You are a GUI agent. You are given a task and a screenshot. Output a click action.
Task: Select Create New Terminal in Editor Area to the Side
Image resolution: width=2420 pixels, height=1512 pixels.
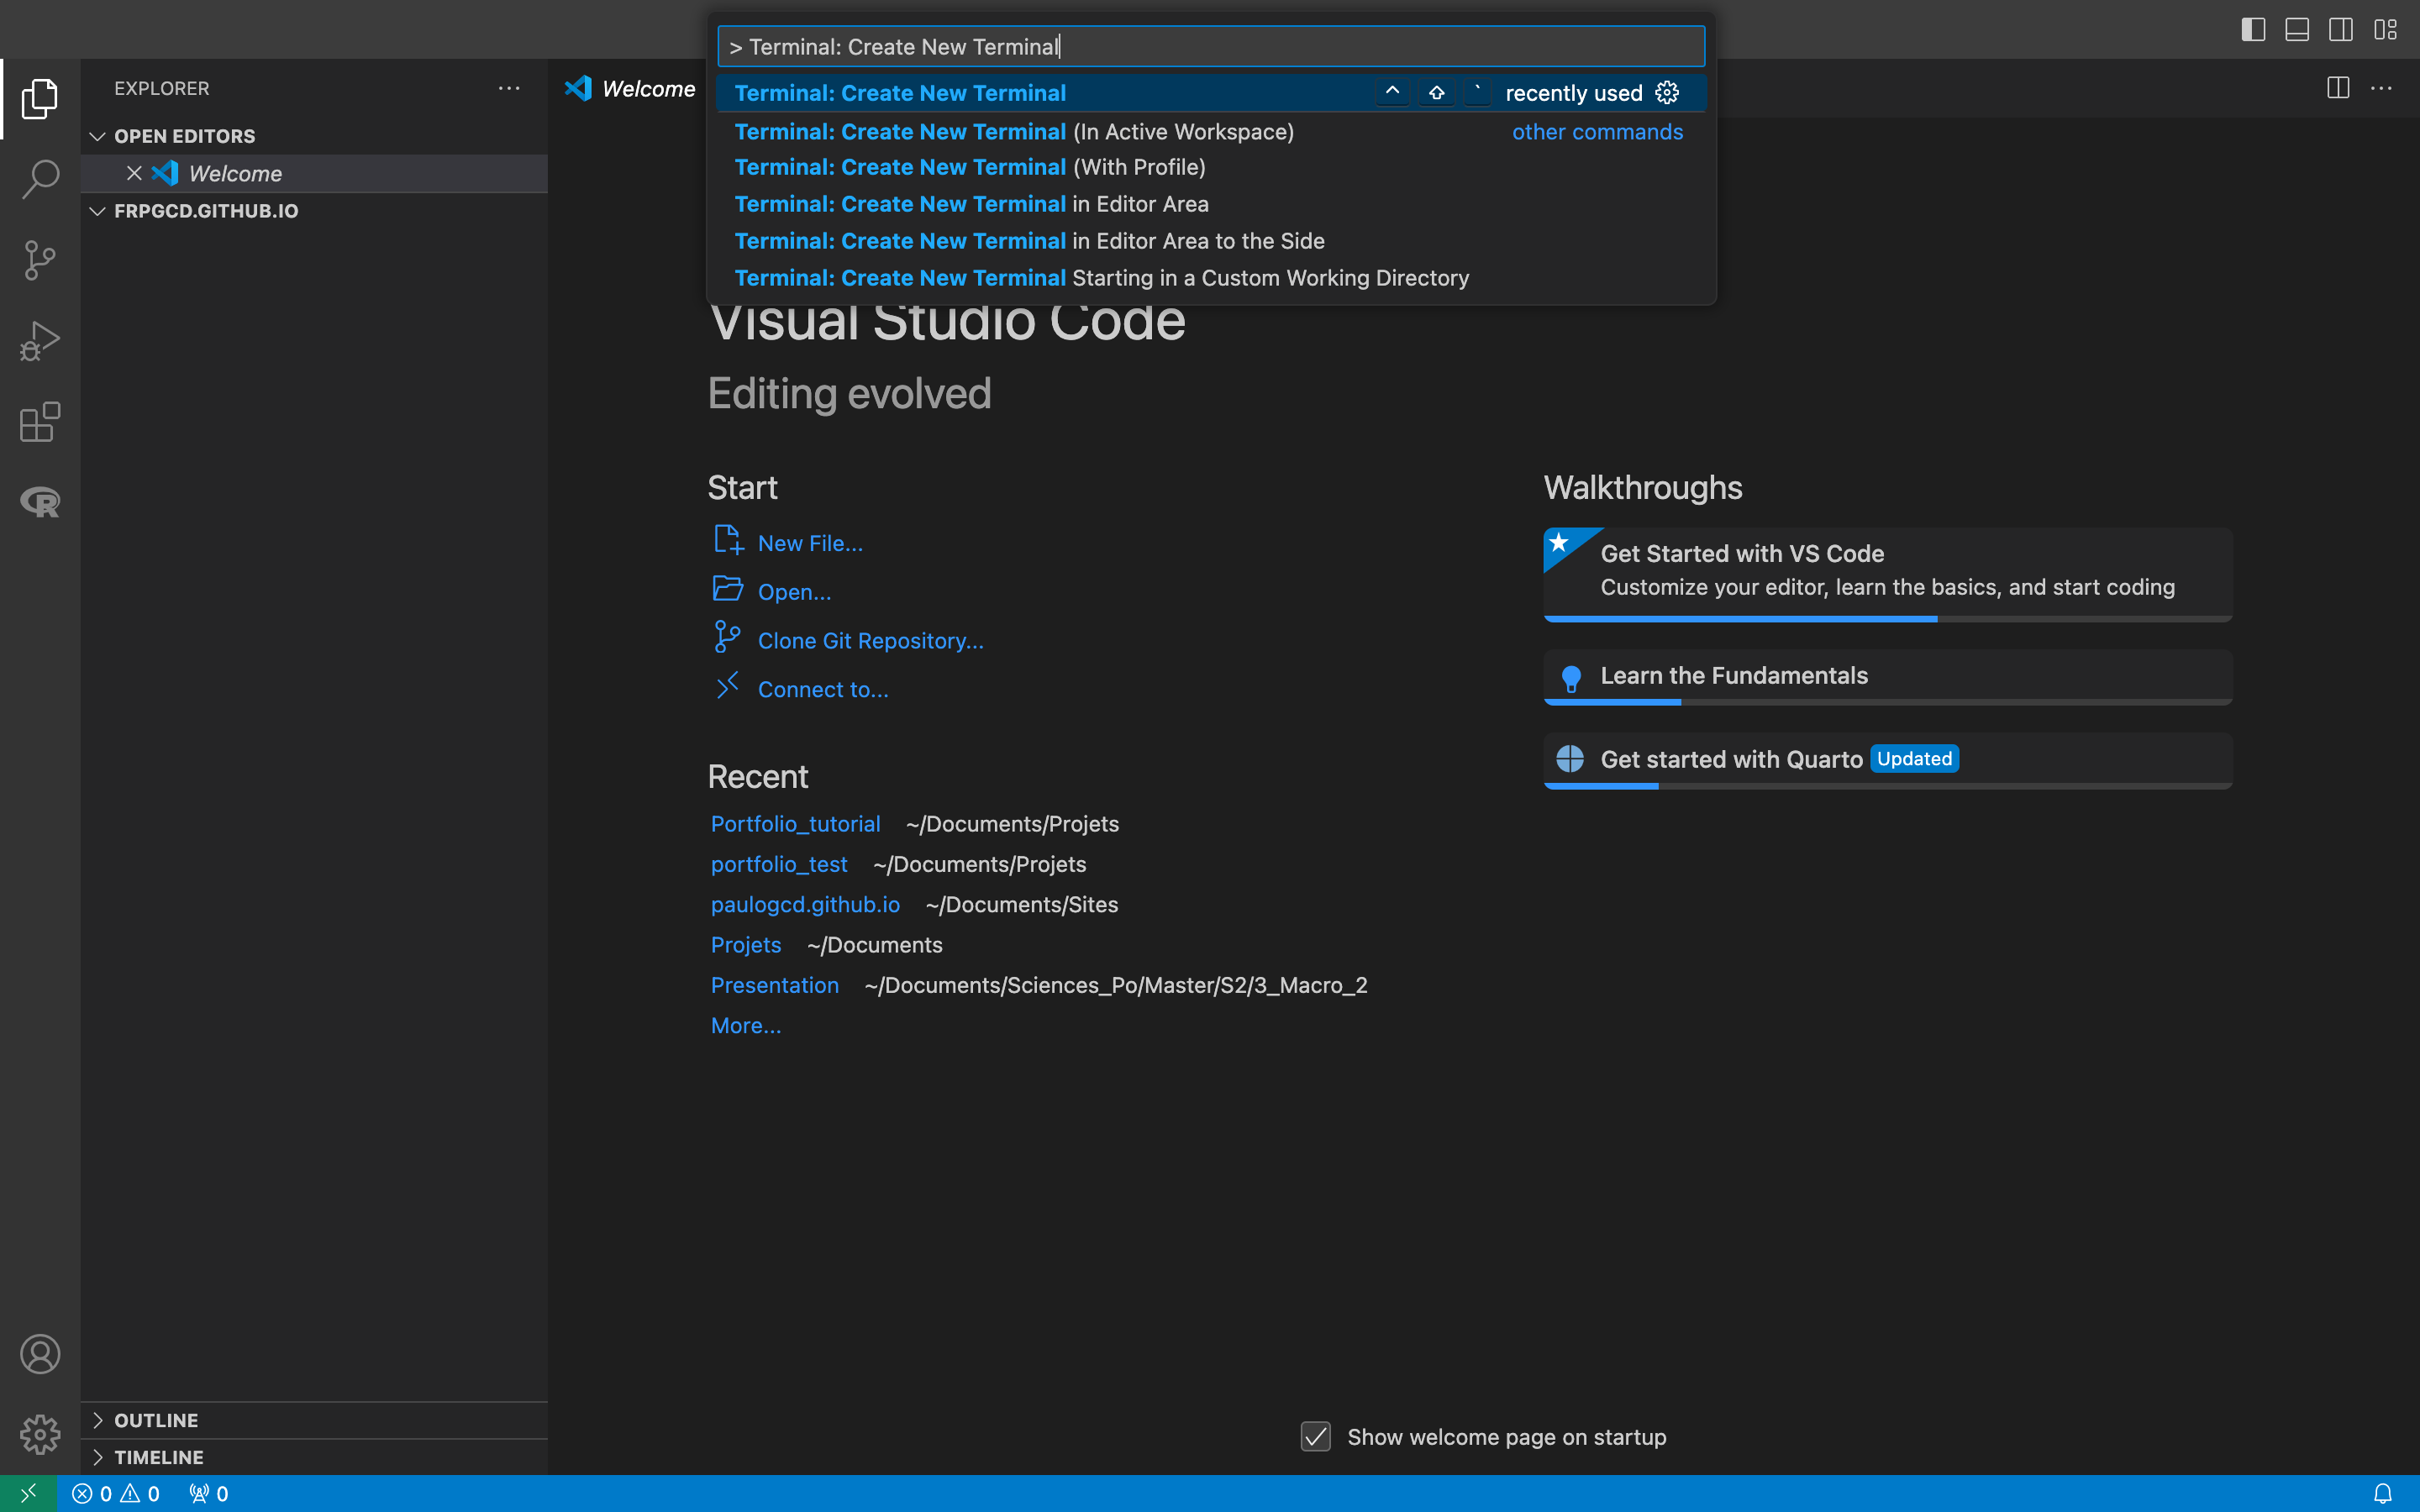[x=1211, y=241]
